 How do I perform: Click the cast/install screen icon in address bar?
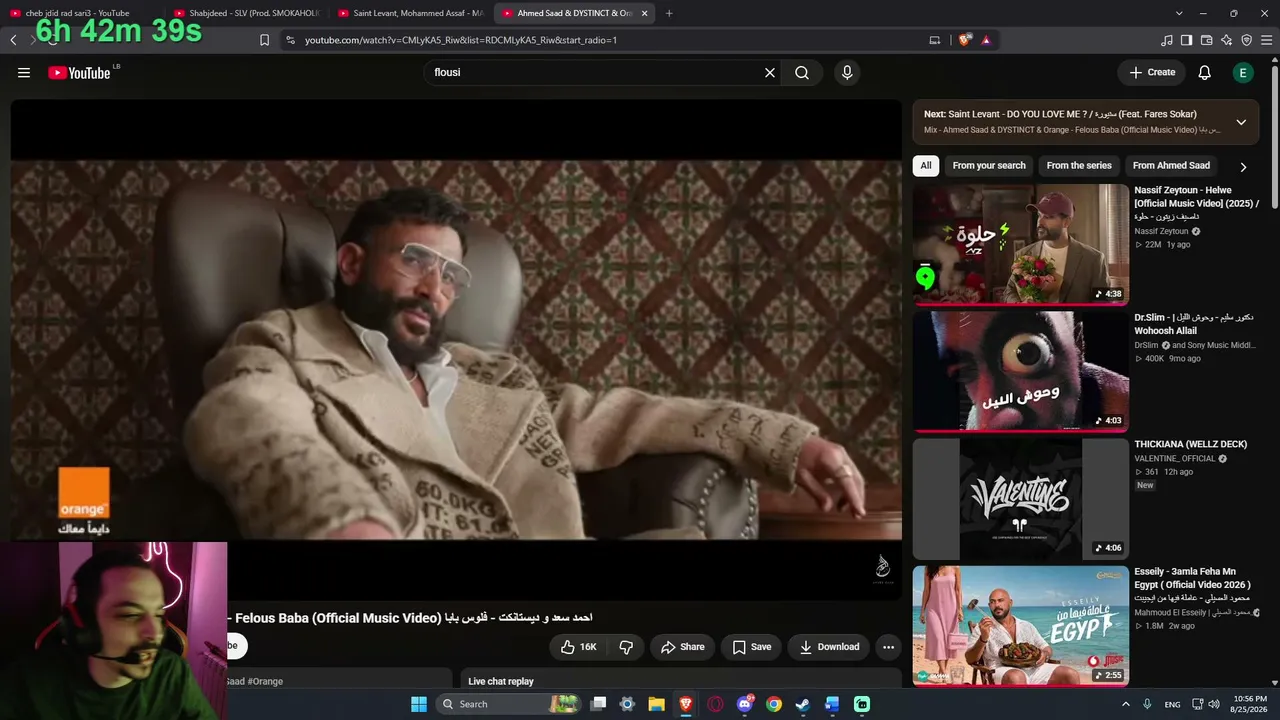pos(935,40)
